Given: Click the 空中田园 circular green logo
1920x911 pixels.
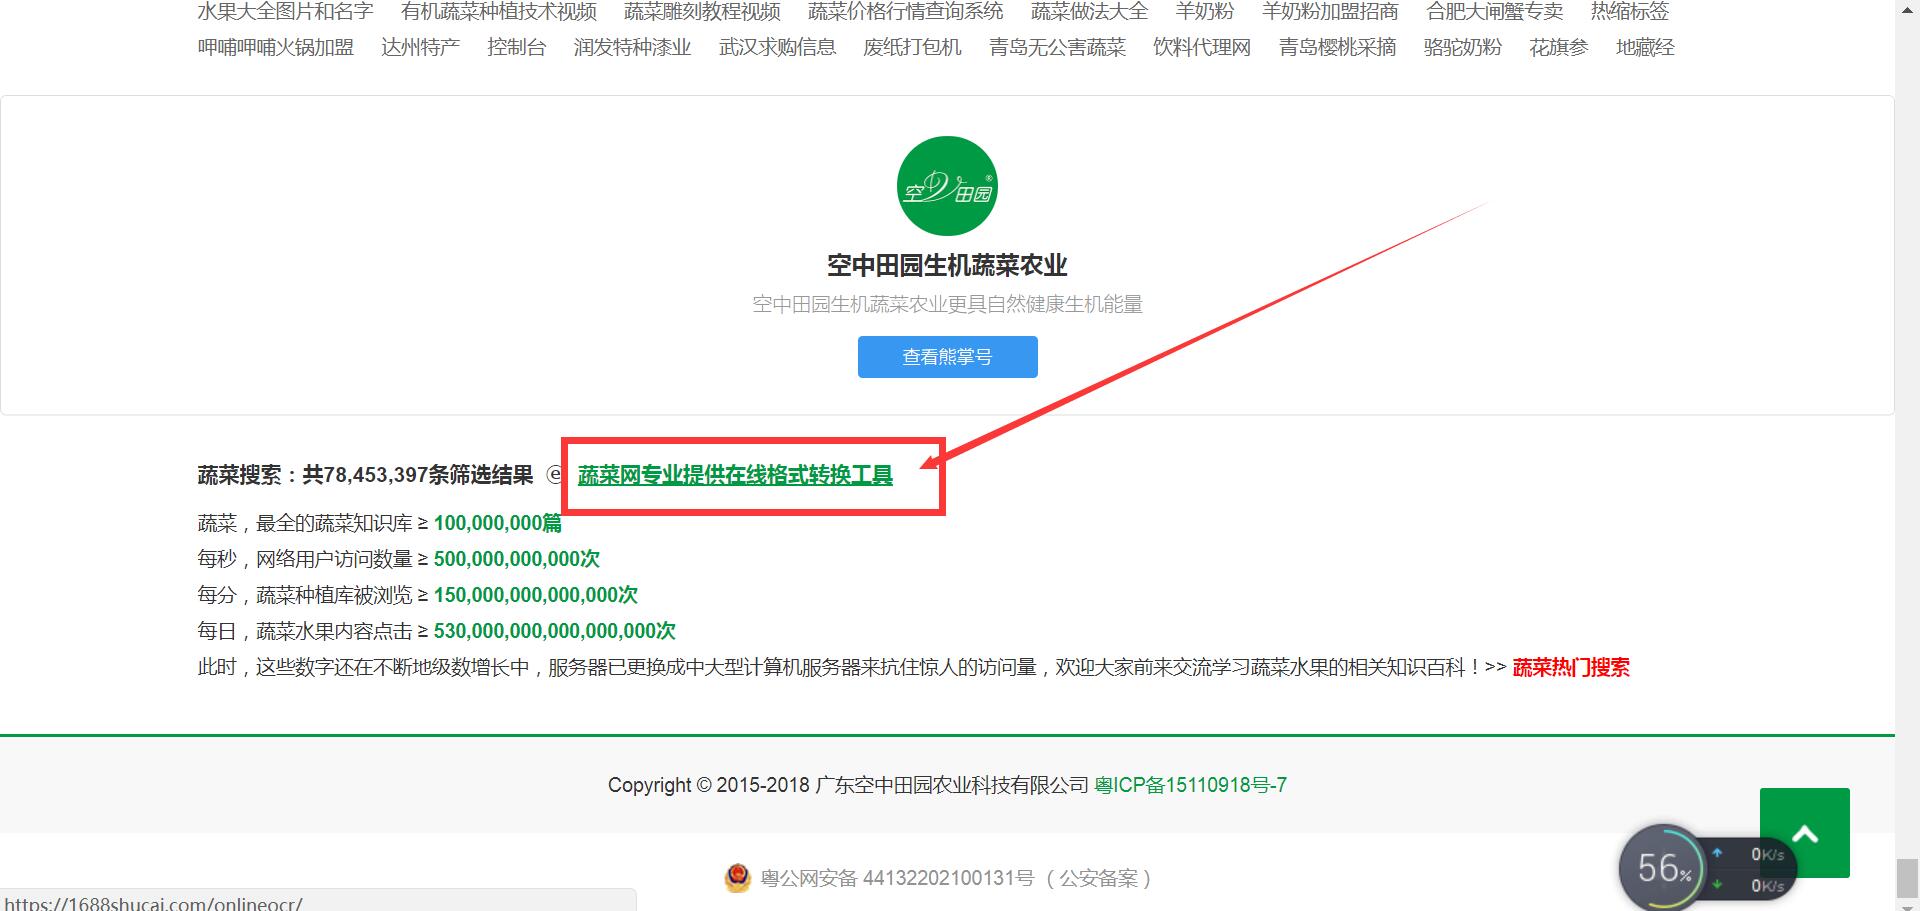Looking at the screenshot, I should coord(945,186).
